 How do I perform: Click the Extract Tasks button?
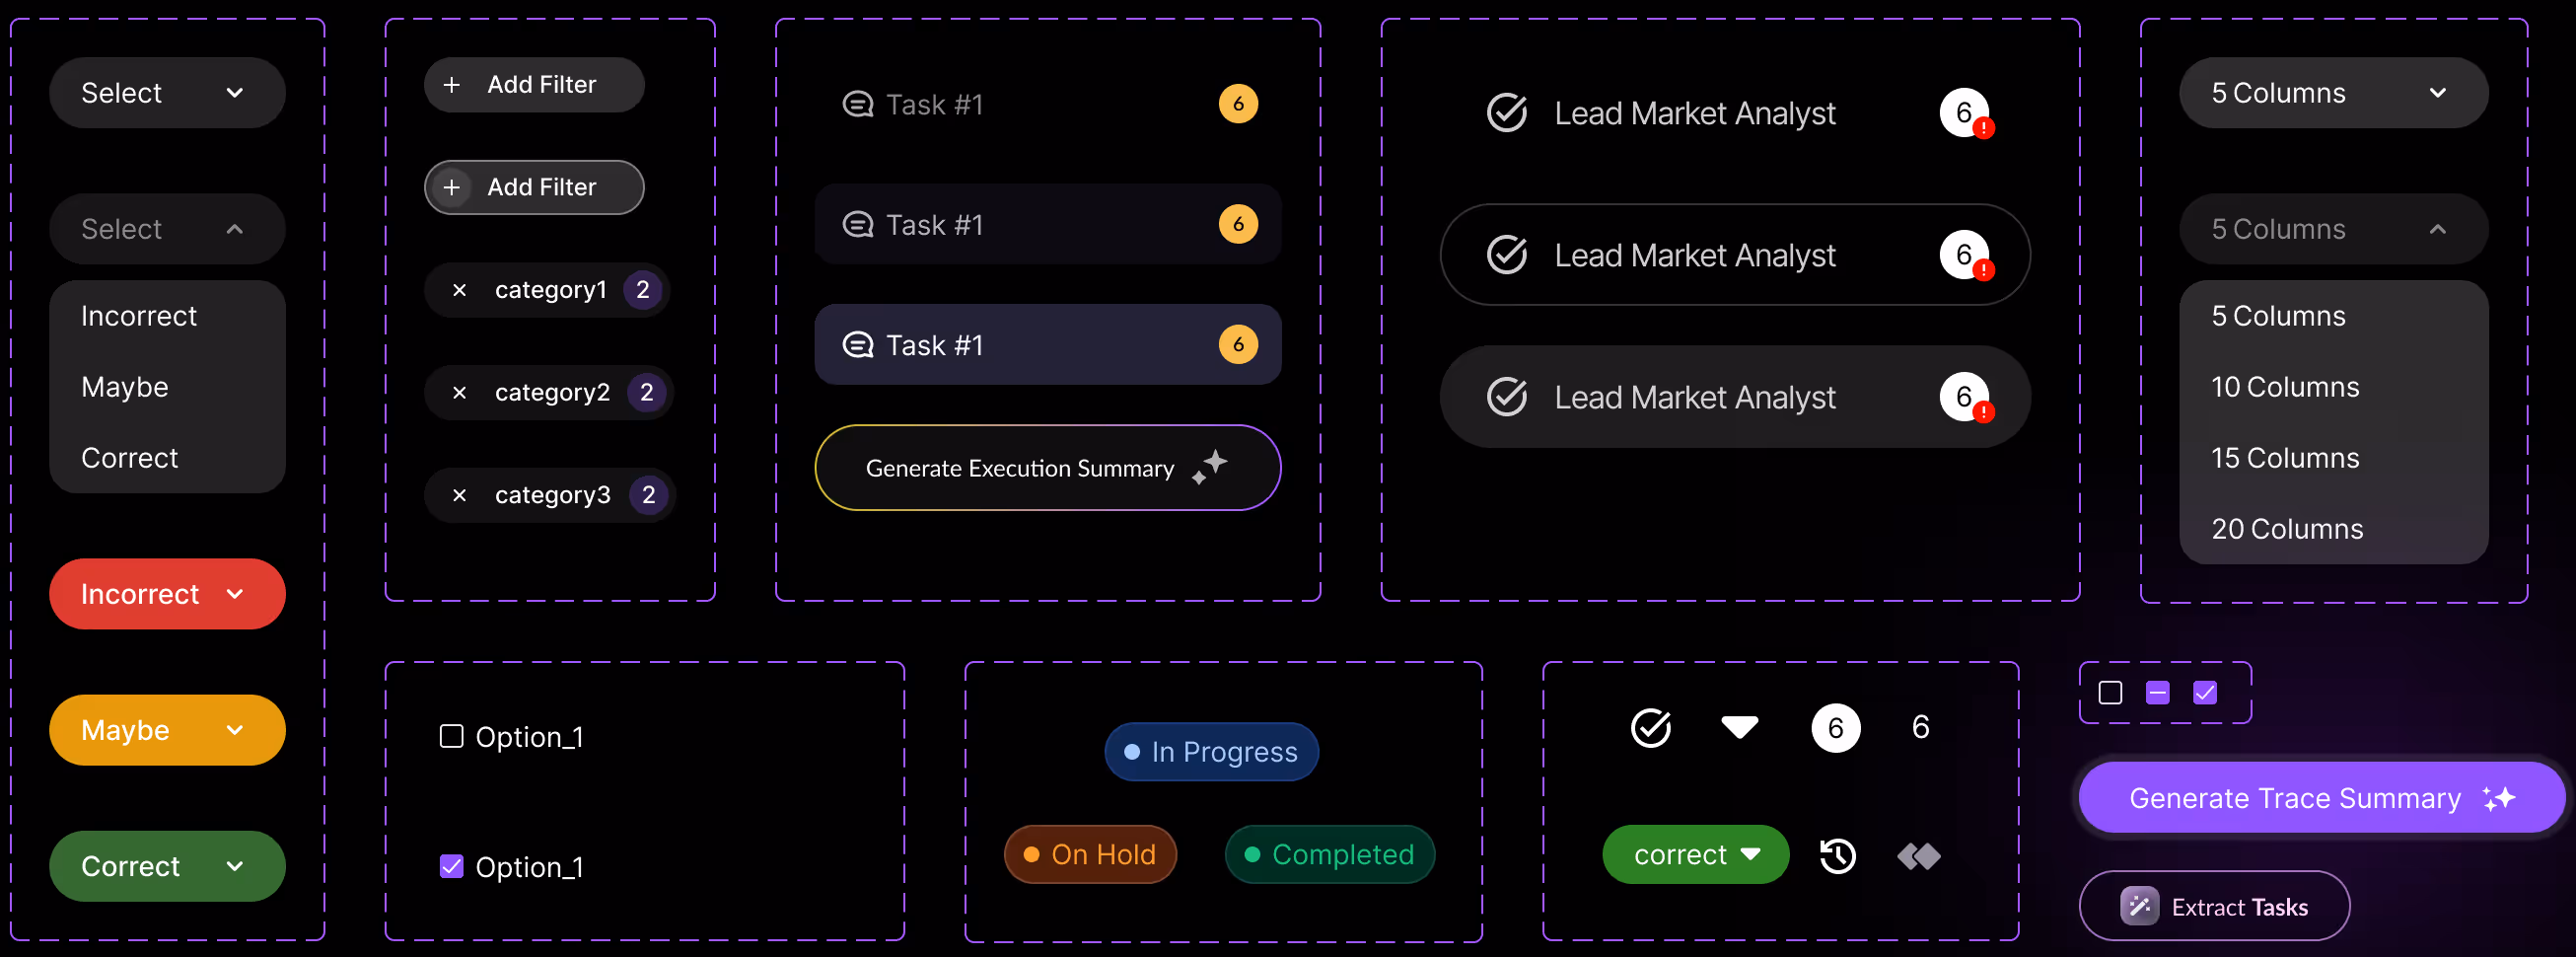pos(2214,906)
